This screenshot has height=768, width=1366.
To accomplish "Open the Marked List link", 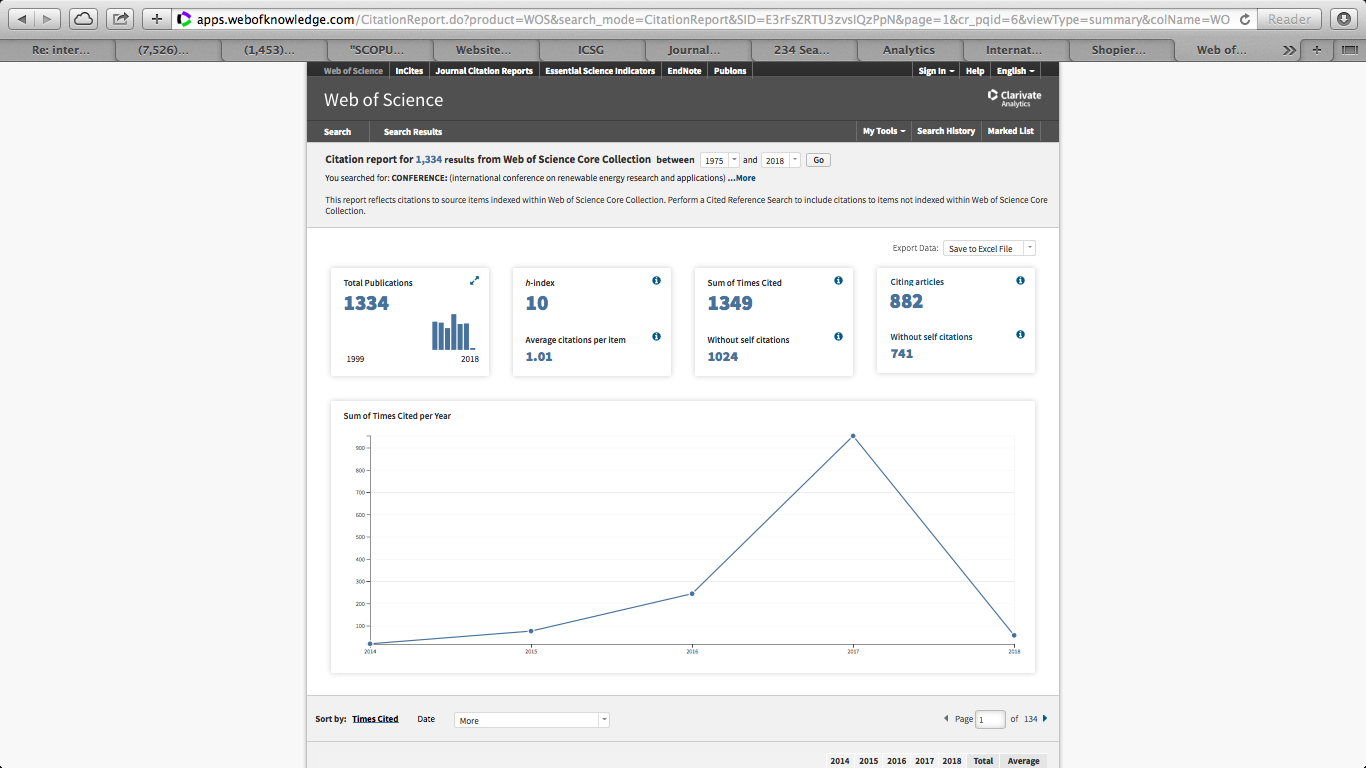I will (1011, 131).
